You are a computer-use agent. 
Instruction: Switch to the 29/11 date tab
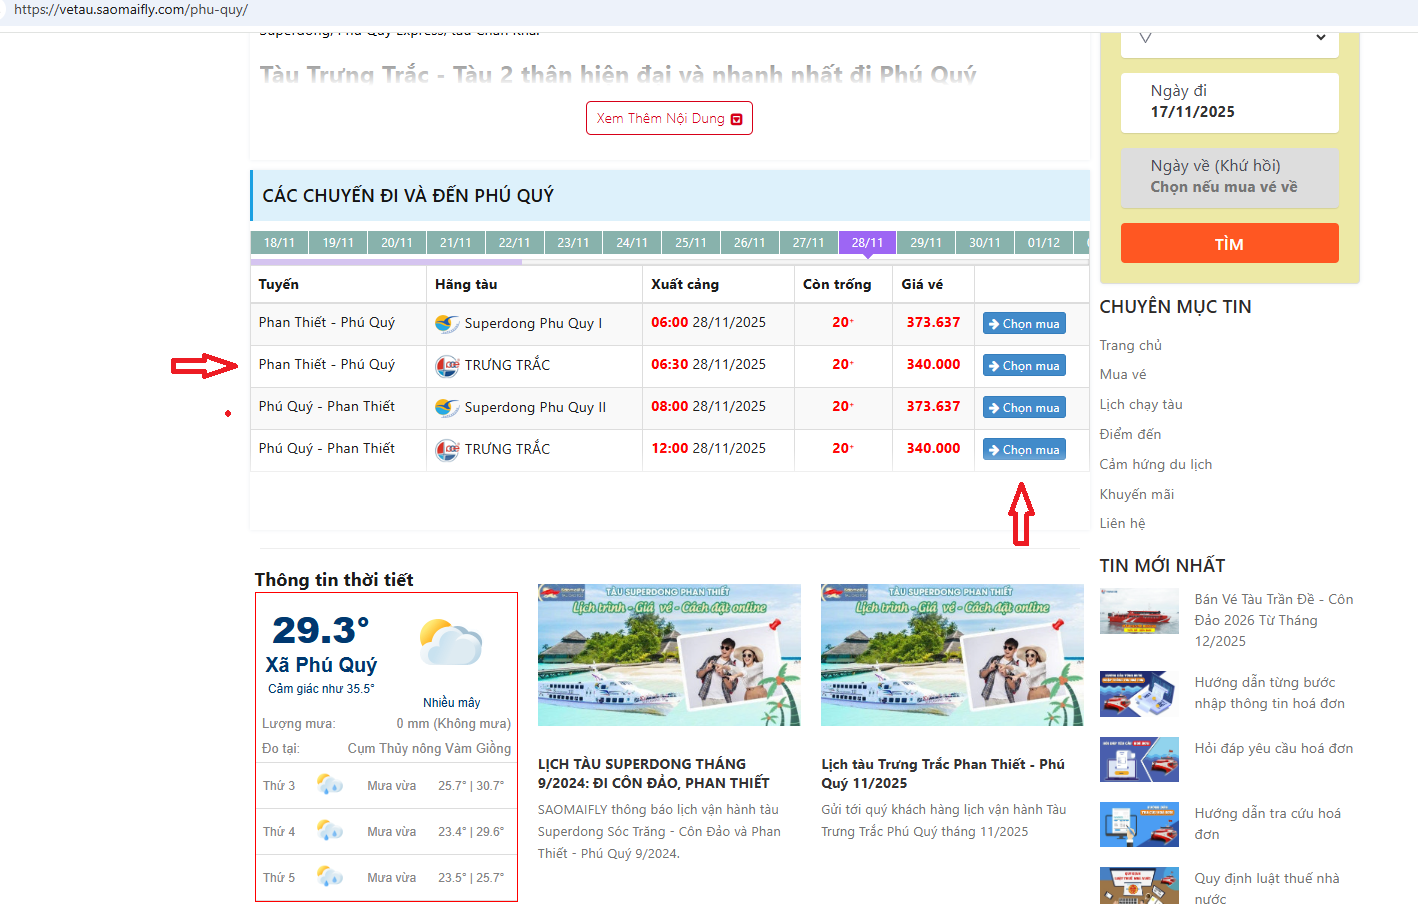tap(925, 243)
